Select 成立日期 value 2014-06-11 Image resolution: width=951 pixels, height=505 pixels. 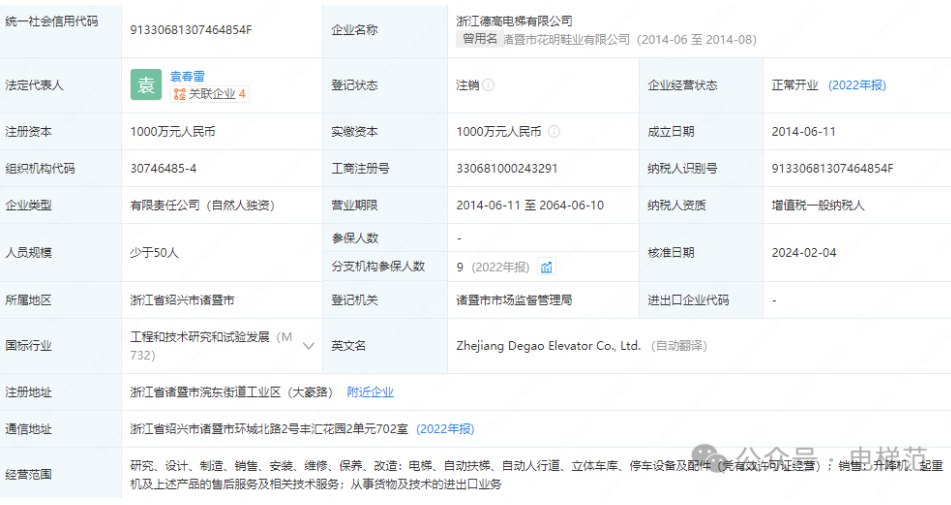(x=804, y=132)
